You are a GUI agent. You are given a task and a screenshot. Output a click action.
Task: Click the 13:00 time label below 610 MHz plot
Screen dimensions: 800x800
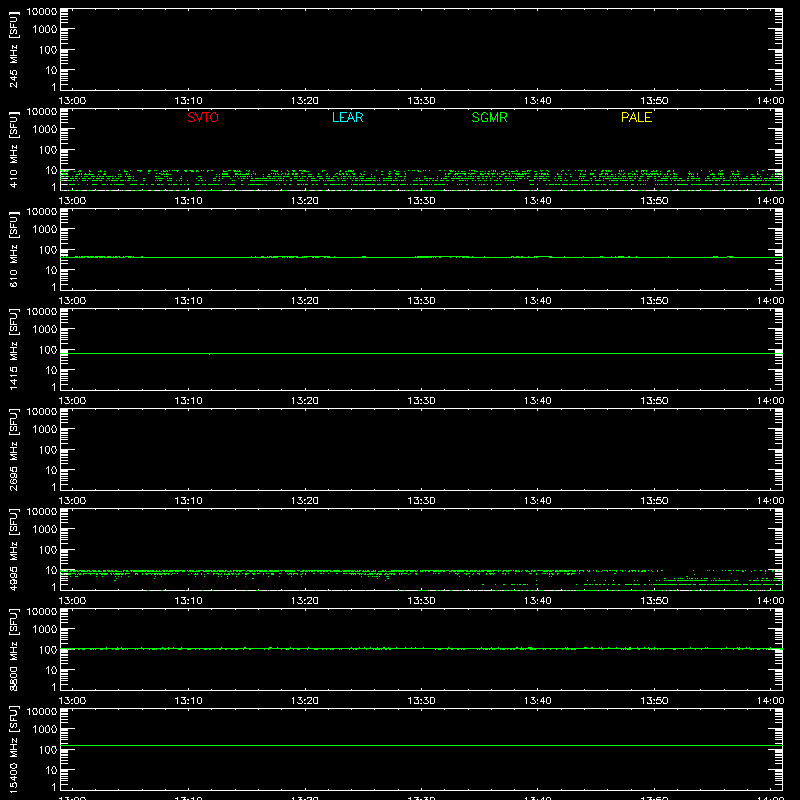(x=72, y=301)
